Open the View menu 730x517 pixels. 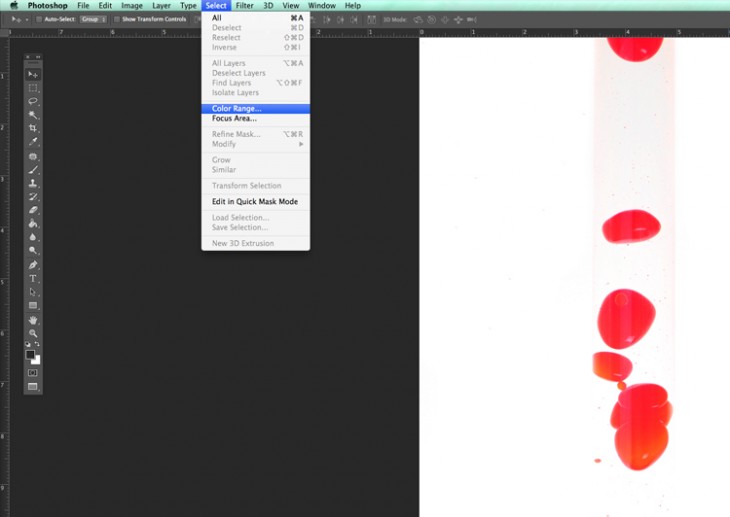[291, 6]
